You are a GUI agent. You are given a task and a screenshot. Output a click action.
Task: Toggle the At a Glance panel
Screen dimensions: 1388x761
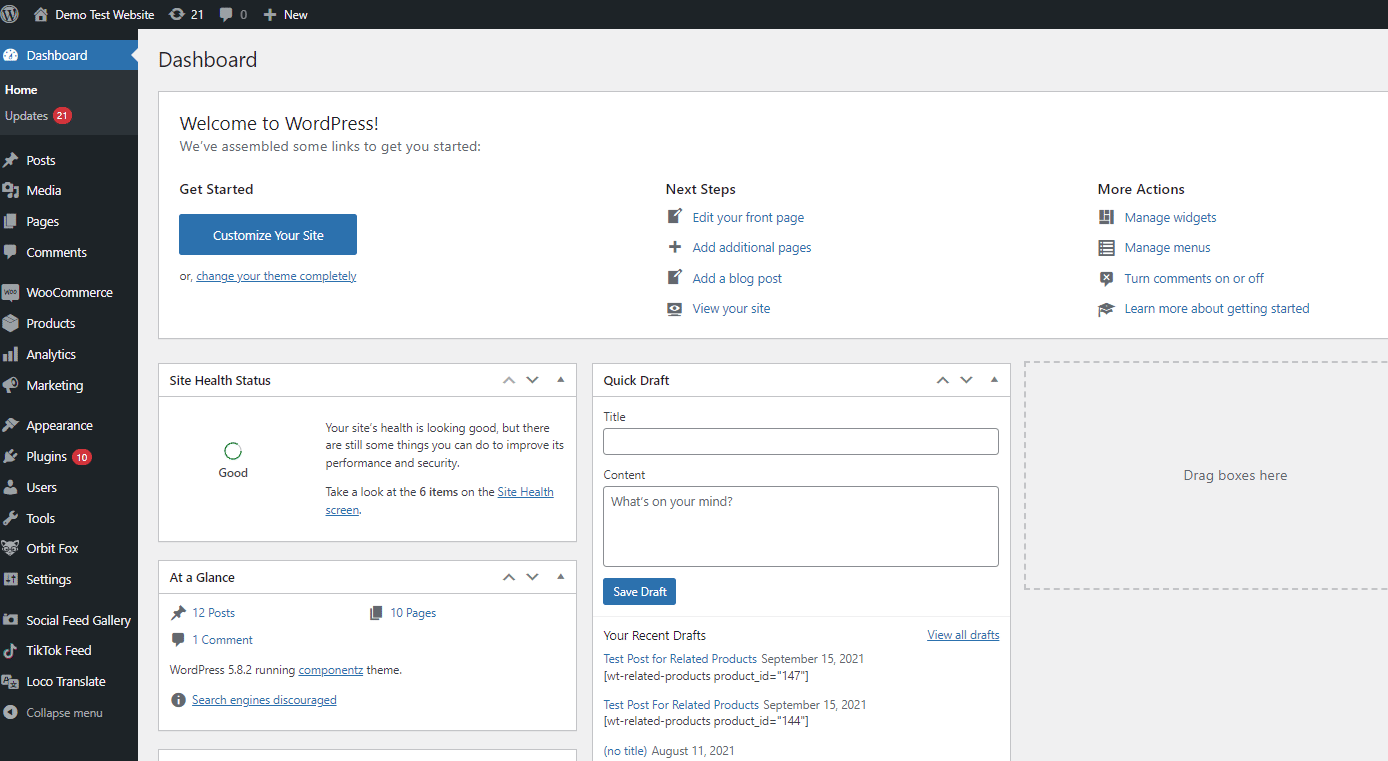coord(561,577)
